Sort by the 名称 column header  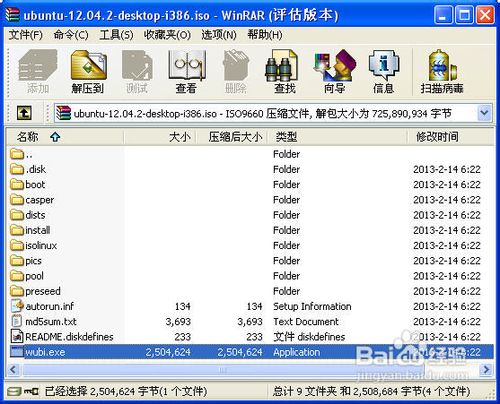65,137
